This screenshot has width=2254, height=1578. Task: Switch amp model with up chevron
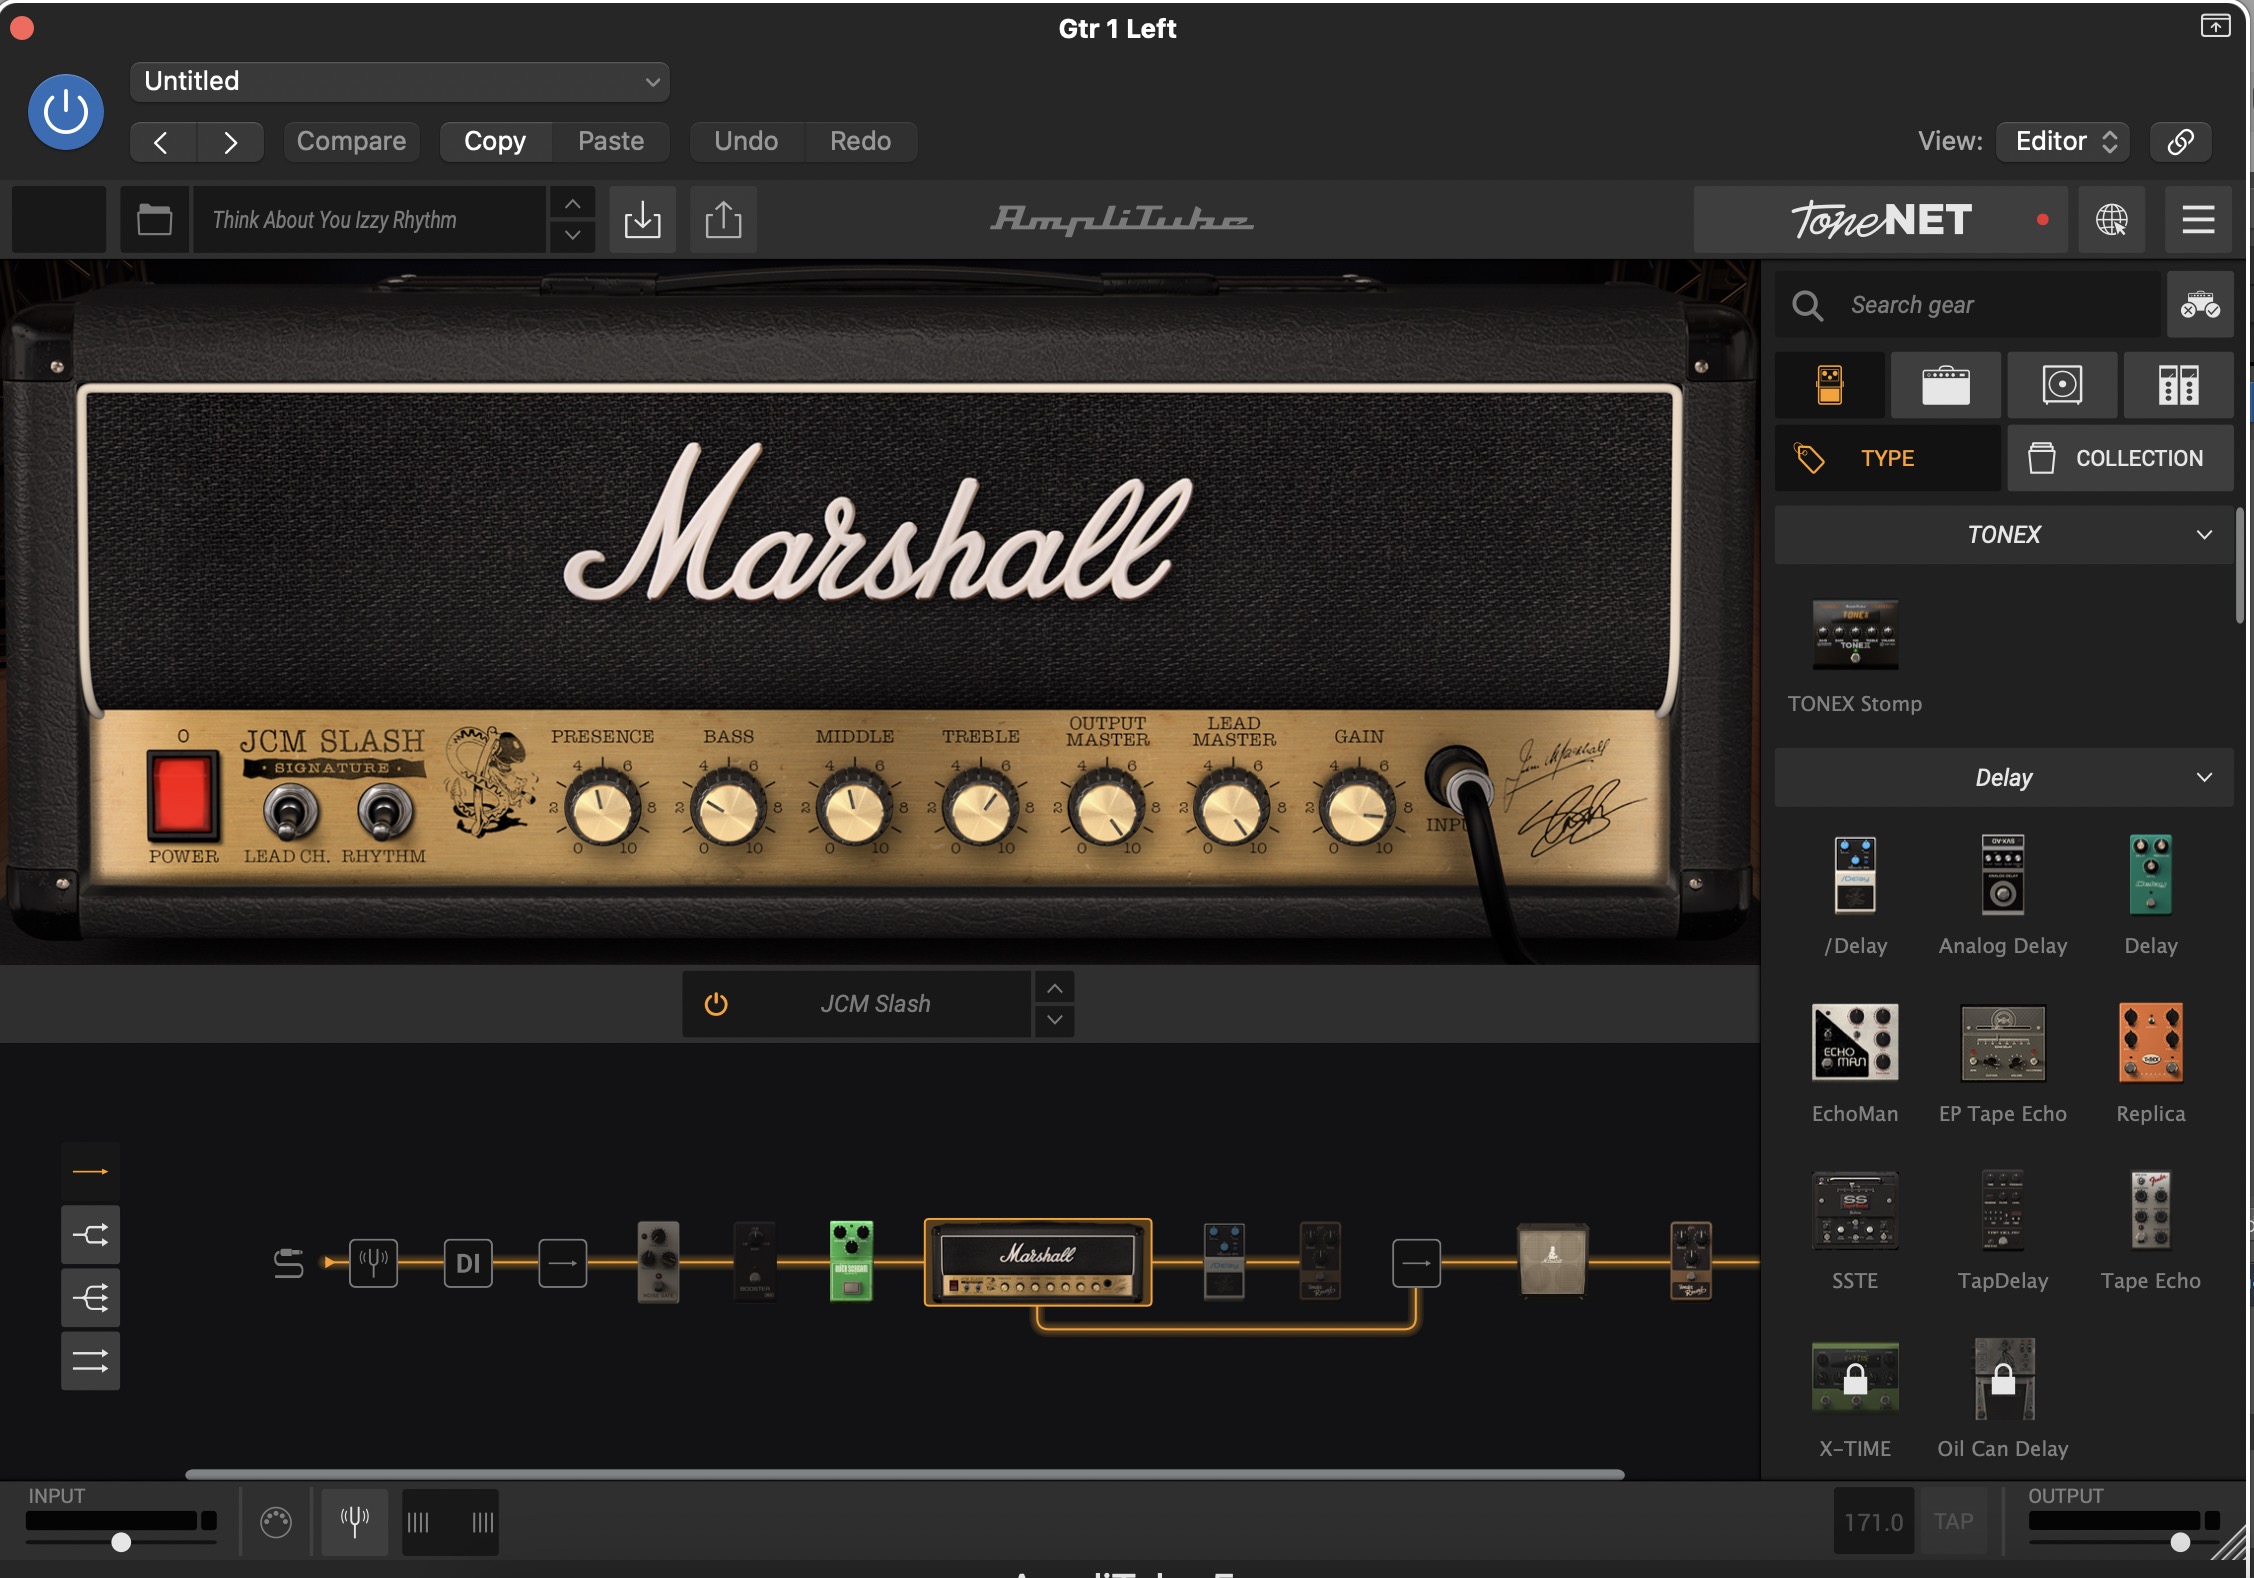tap(1055, 988)
